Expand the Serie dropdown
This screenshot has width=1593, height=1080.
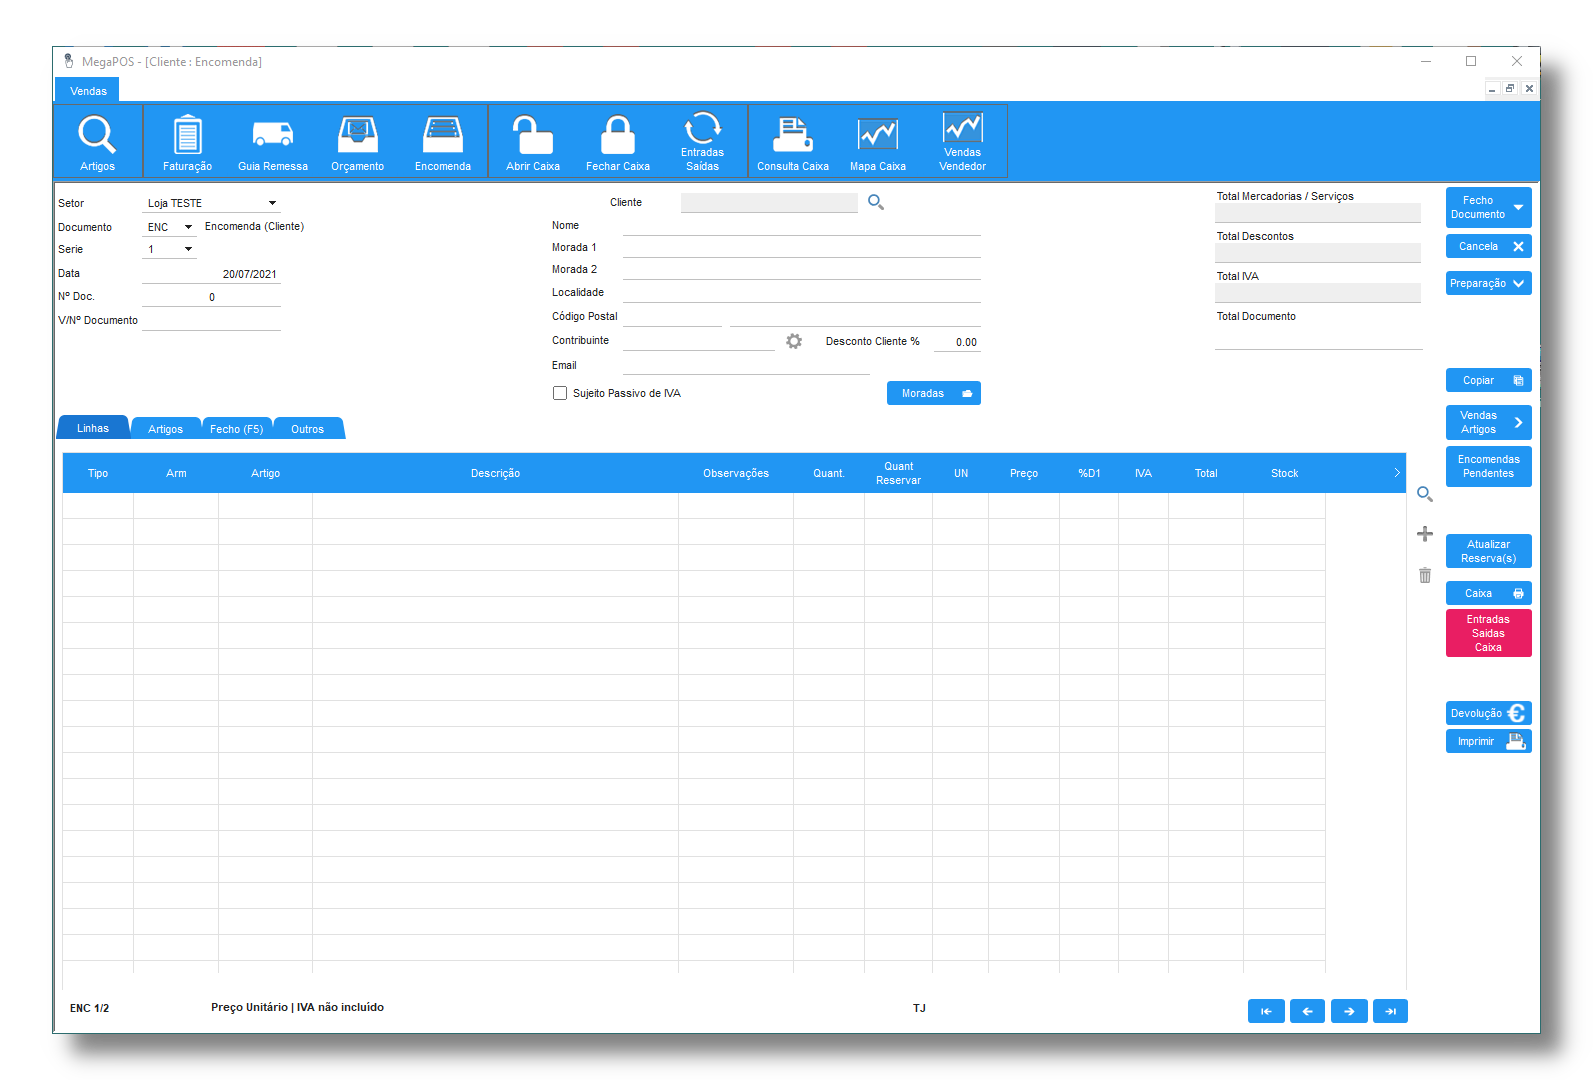pyautogui.click(x=188, y=249)
